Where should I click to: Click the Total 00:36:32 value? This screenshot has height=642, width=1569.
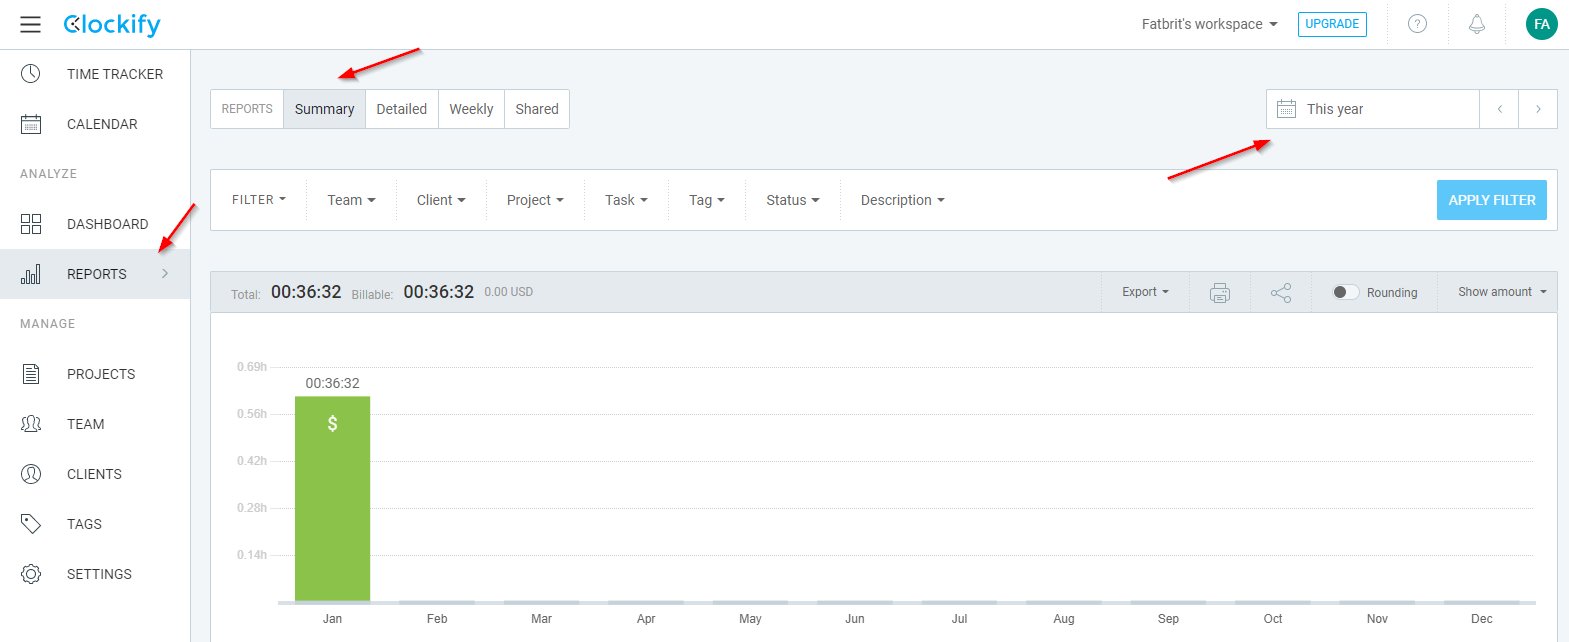click(x=306, y=292)
